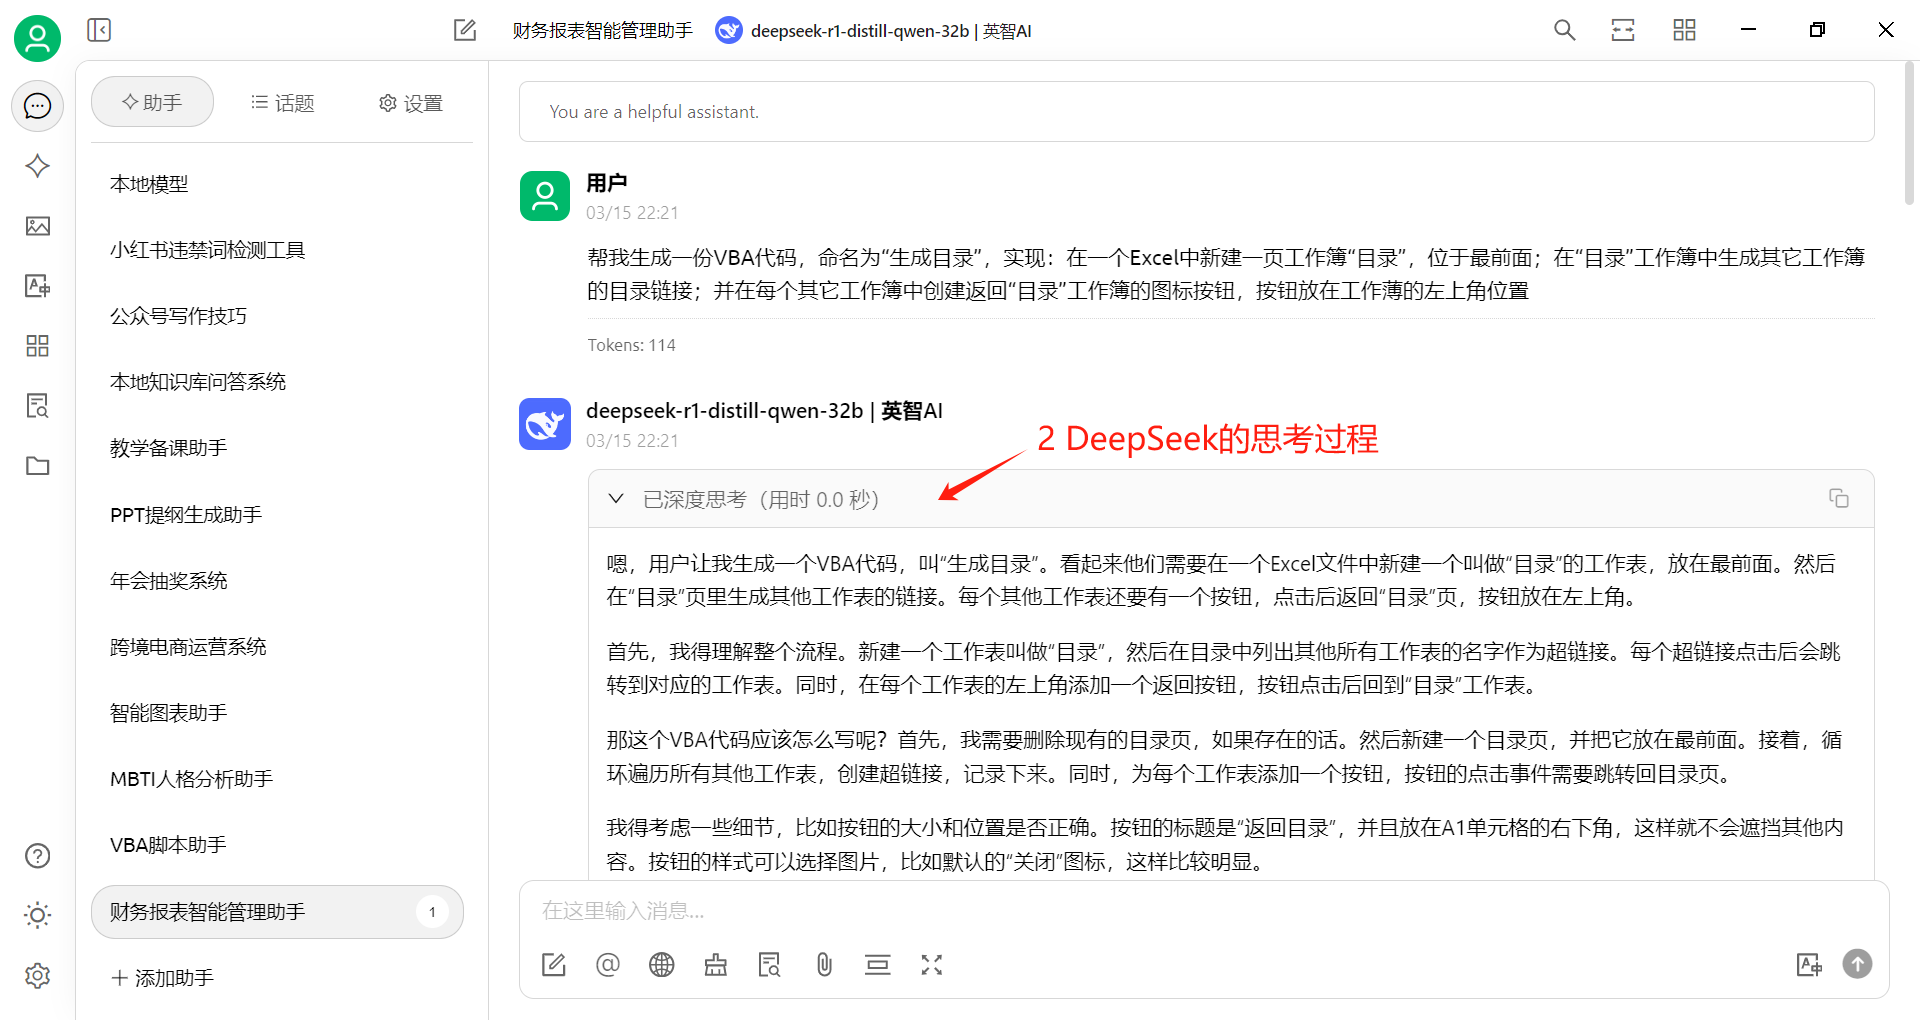The height and width of the screenshot is (1020, 1920).
Task: Start new topic from input toolbar
Action: click(554, 965)
